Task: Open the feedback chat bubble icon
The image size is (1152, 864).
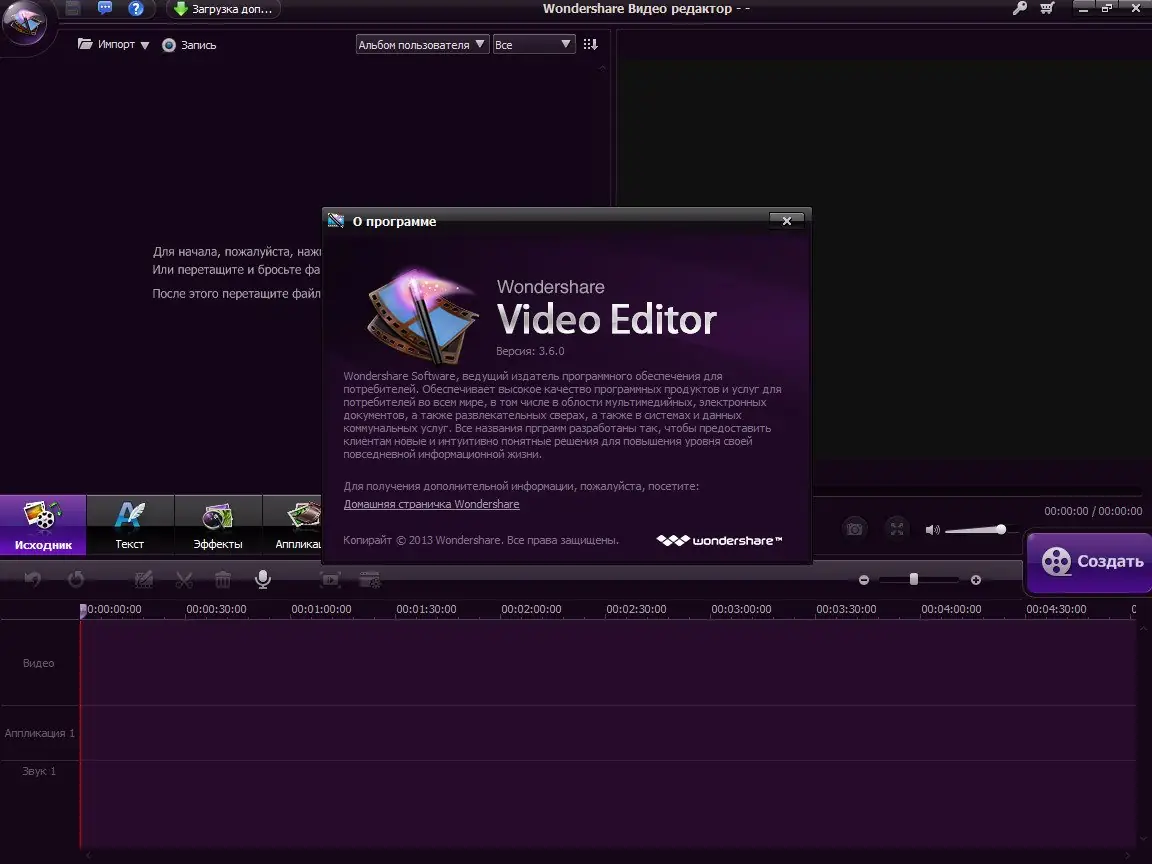Action: tap(105, 9)
